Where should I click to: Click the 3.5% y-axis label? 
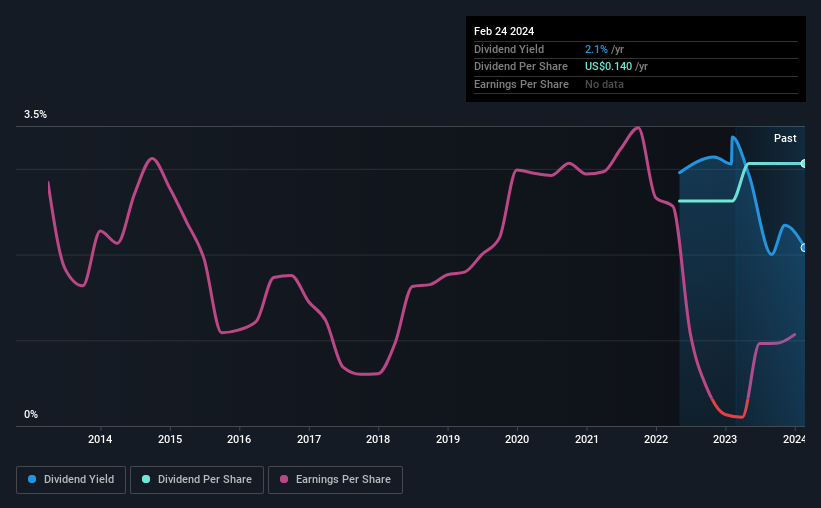coord(35,114)
